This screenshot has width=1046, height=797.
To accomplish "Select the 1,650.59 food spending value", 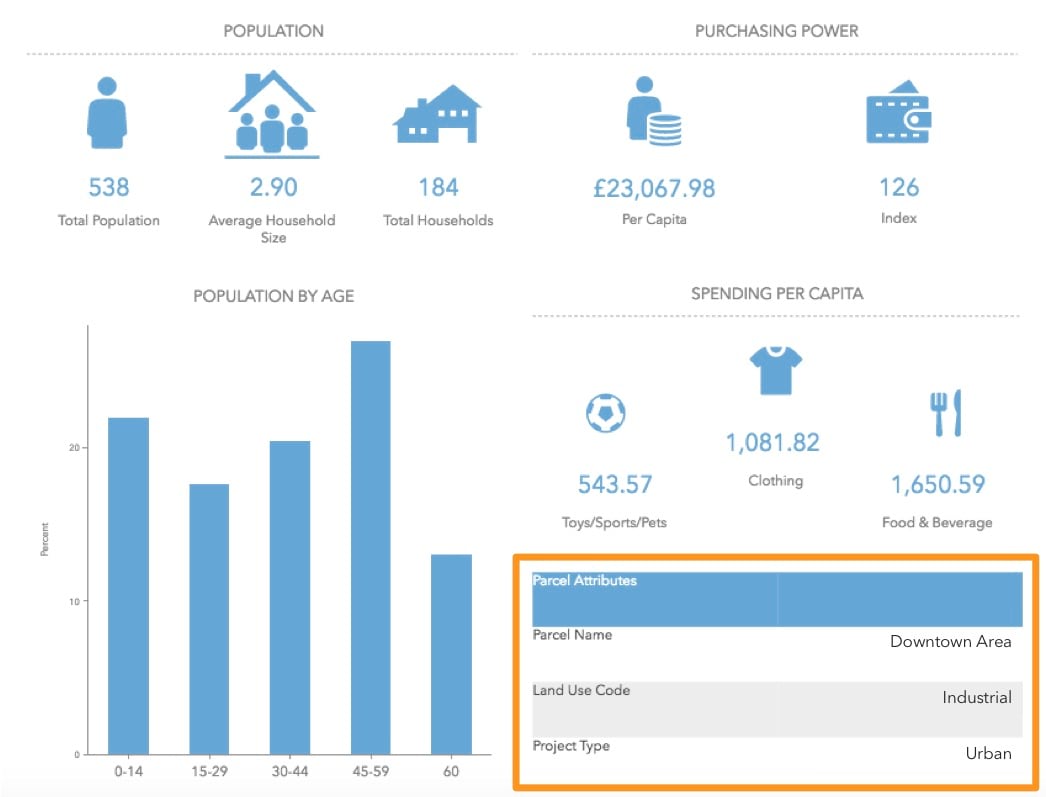I will 938,485.
